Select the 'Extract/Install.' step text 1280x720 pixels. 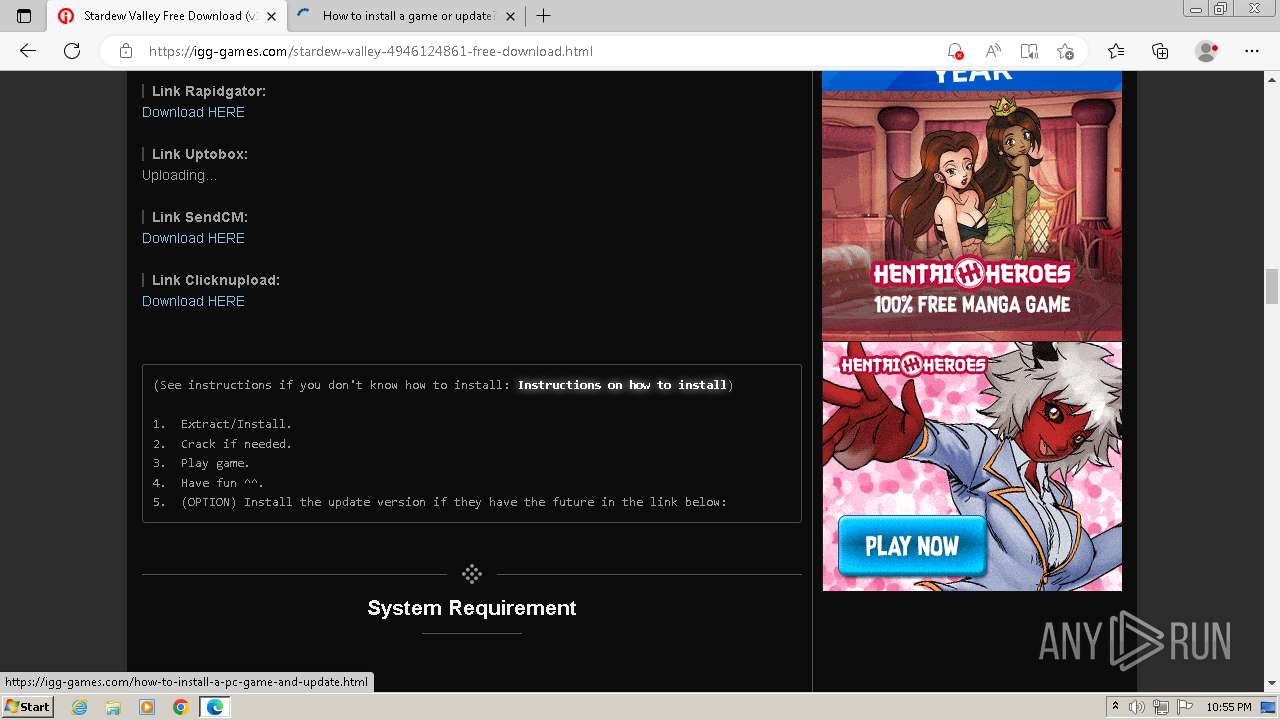click(236, 424)
